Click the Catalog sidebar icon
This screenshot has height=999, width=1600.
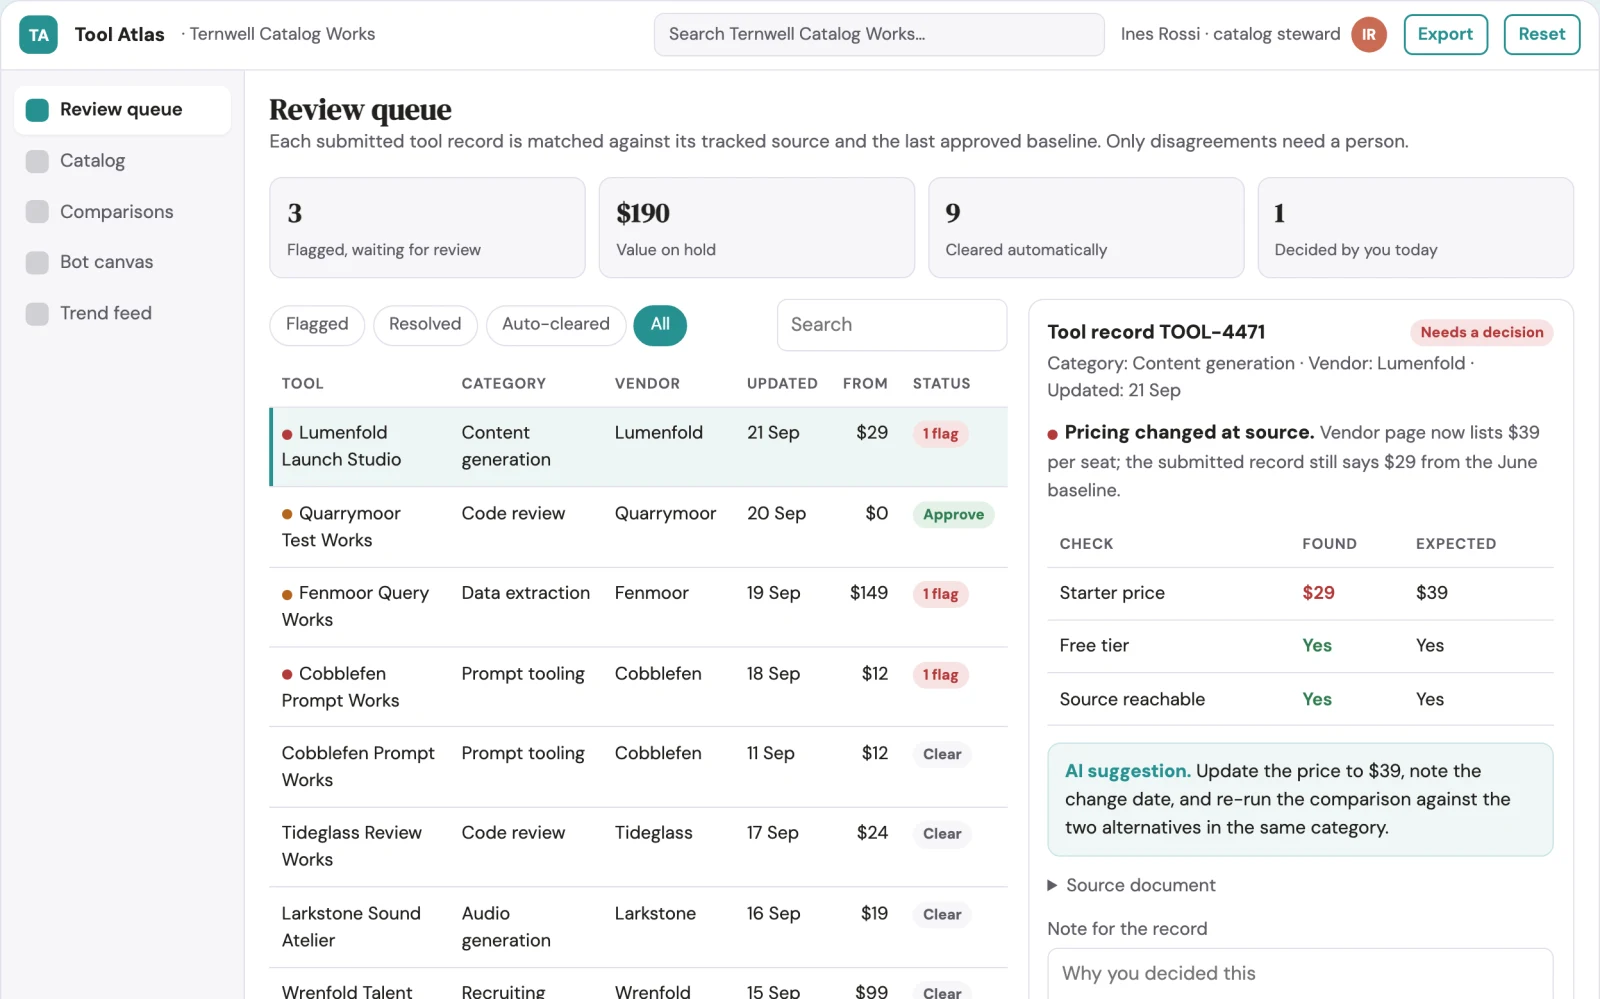37,161
